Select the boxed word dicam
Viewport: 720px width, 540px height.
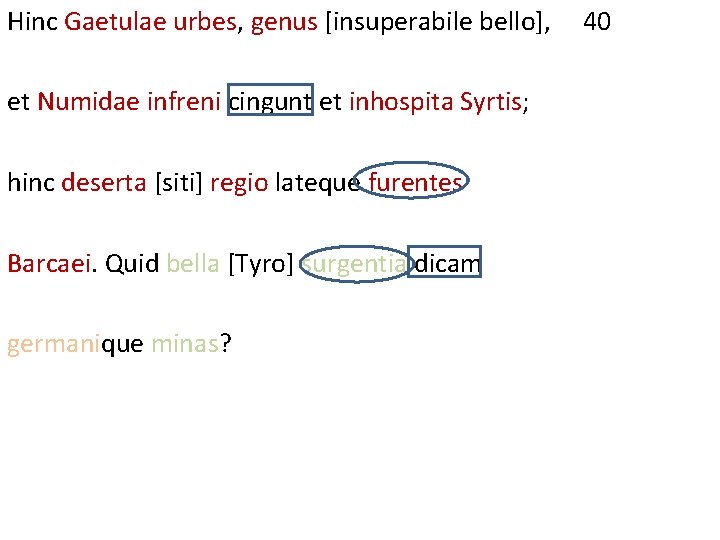444,262
